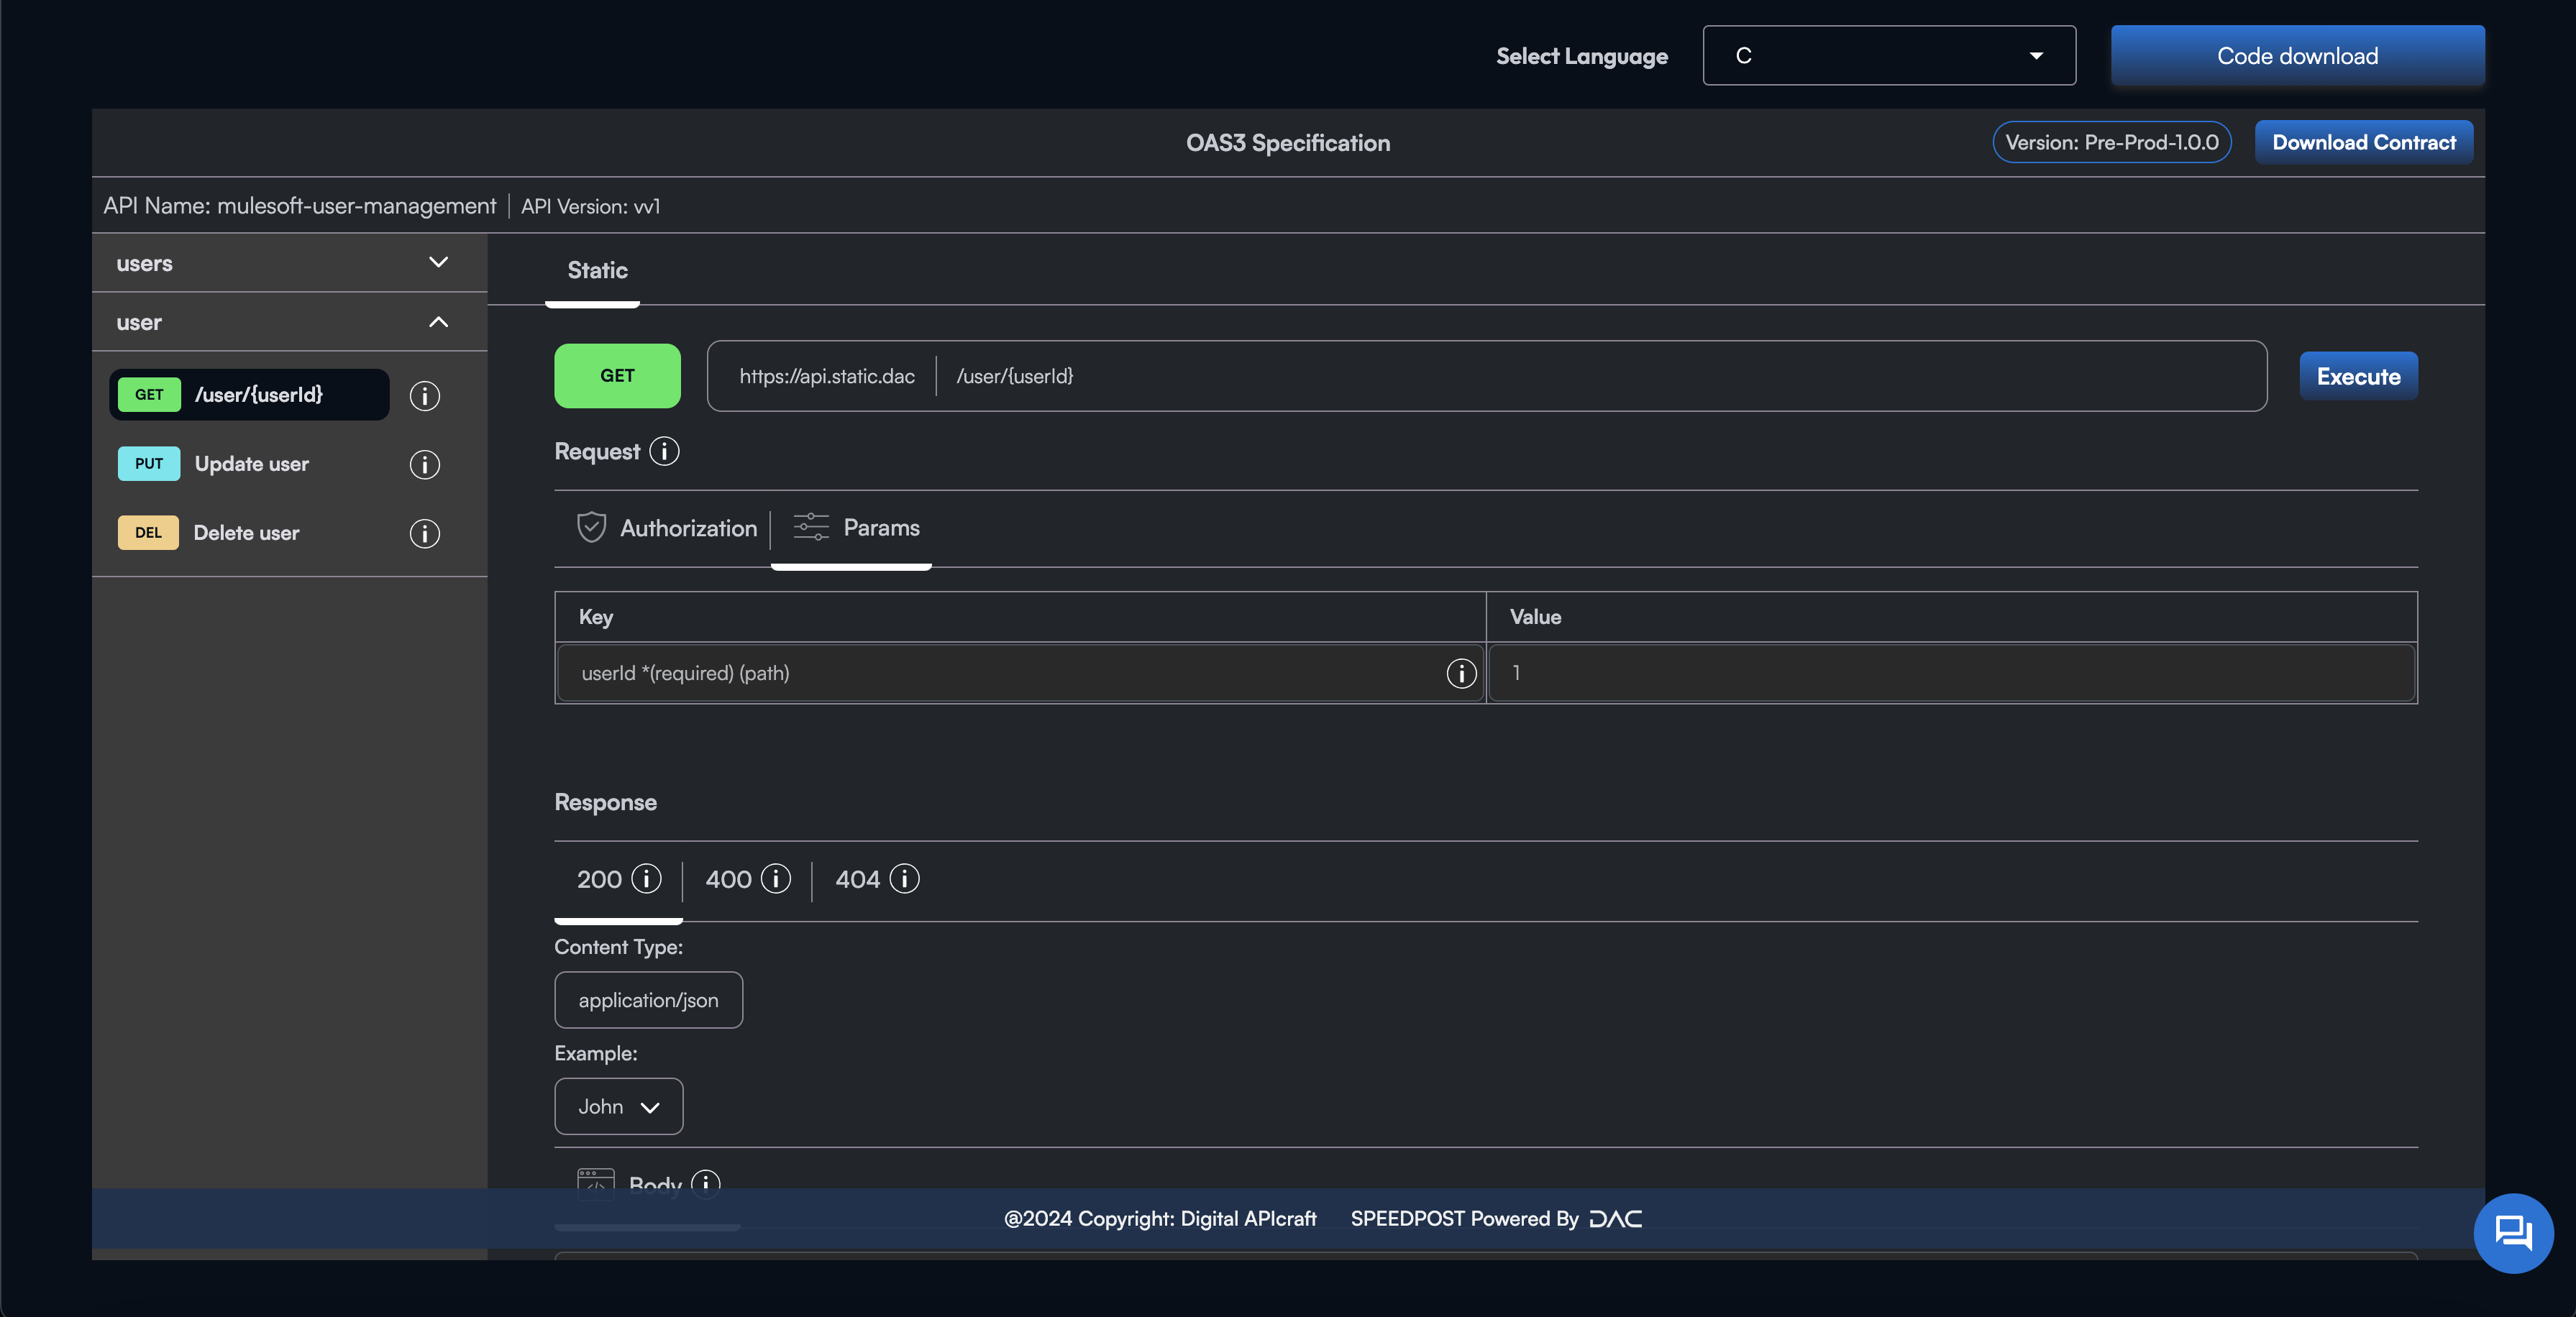Open info icon for GET /user/{userId}
The image size is (2576, 1317).
[x=425, y=396]
